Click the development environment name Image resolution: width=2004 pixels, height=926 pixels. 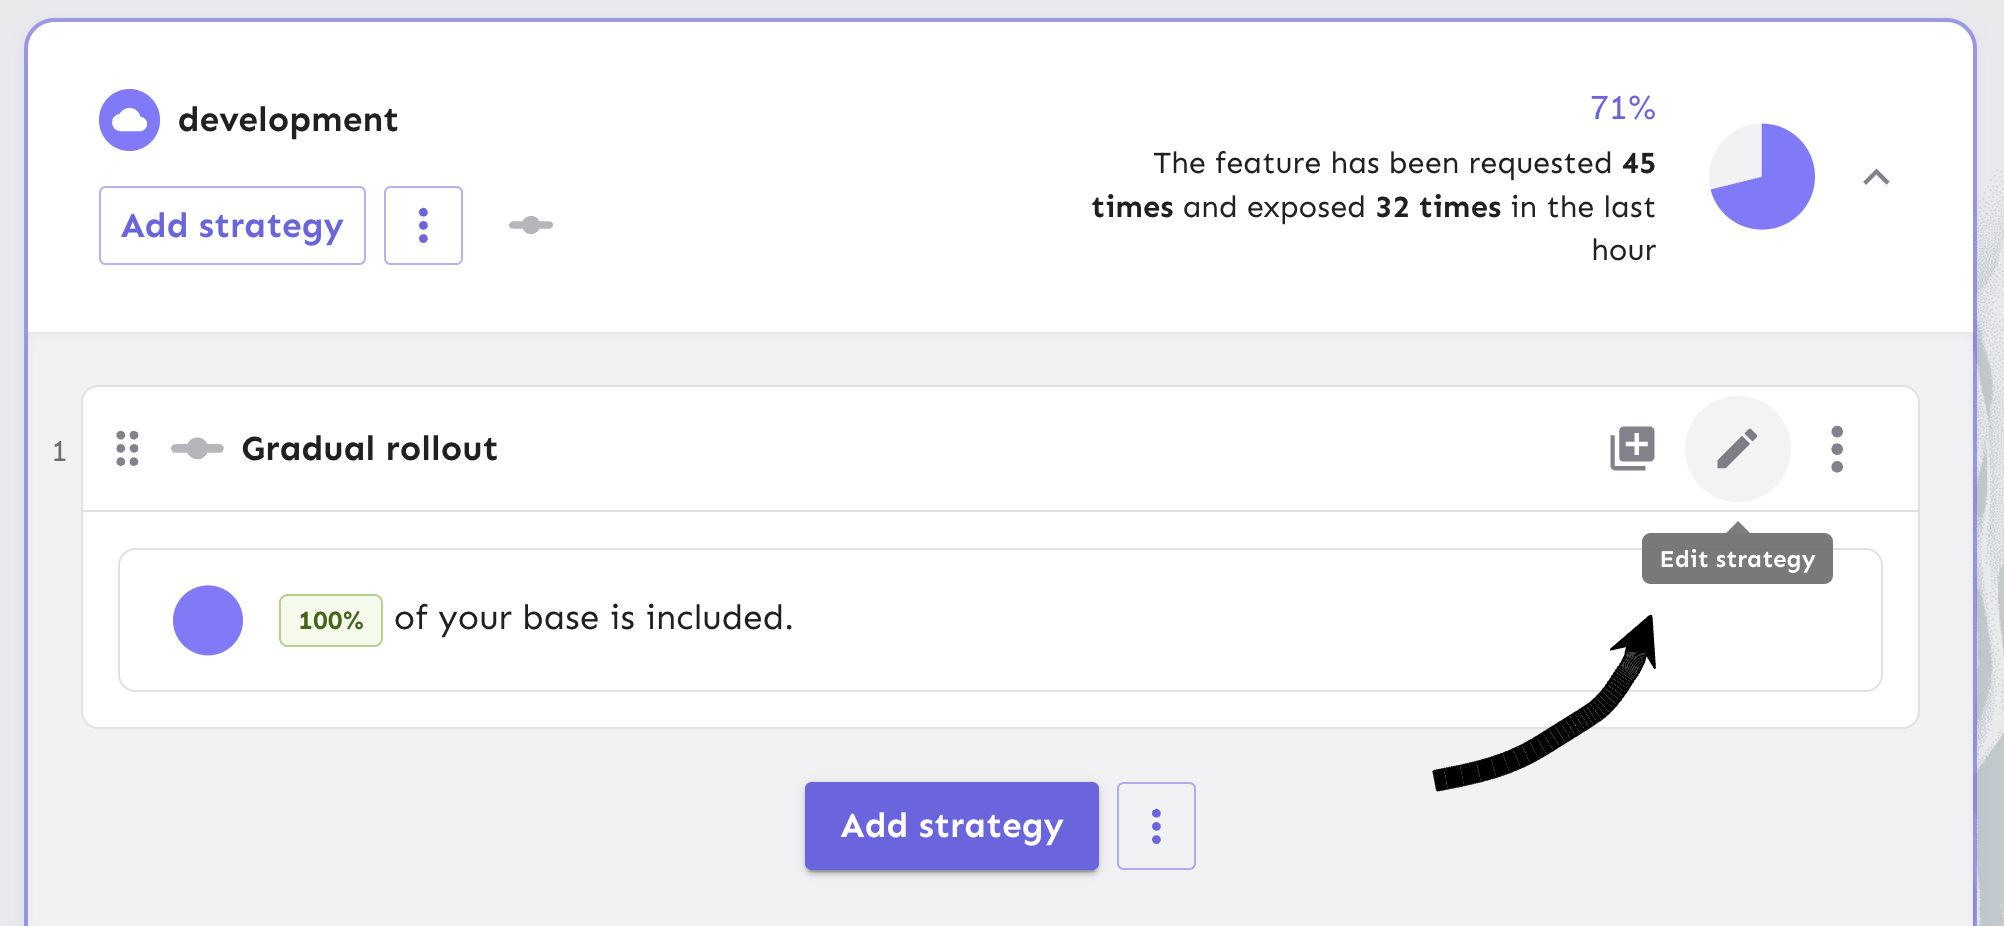pyautogui.click(x=288, y=120)
